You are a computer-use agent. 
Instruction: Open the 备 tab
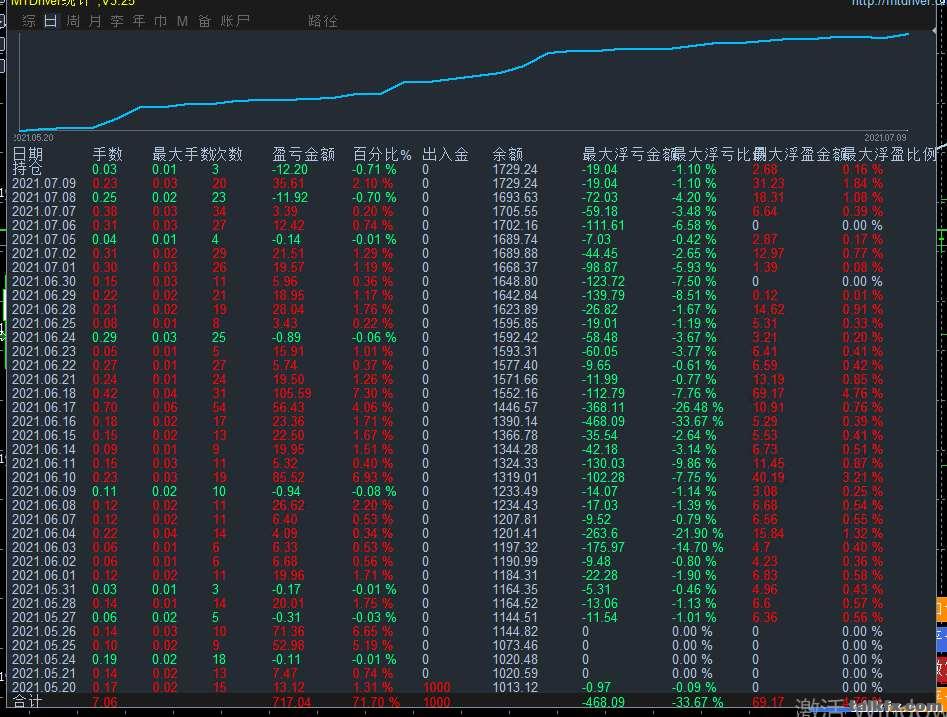pos(205,21)
